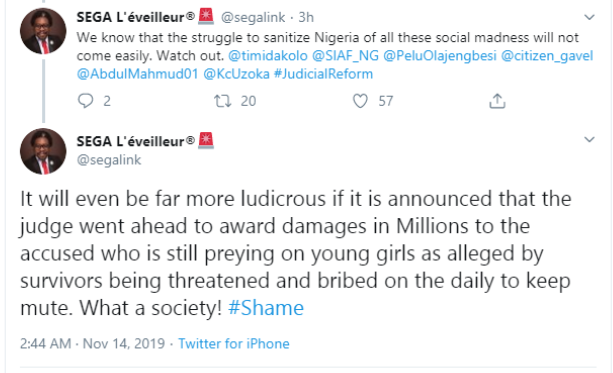Open the @SIAF_NG mention link
Screen dimensions: 613x373
(346, 56)
